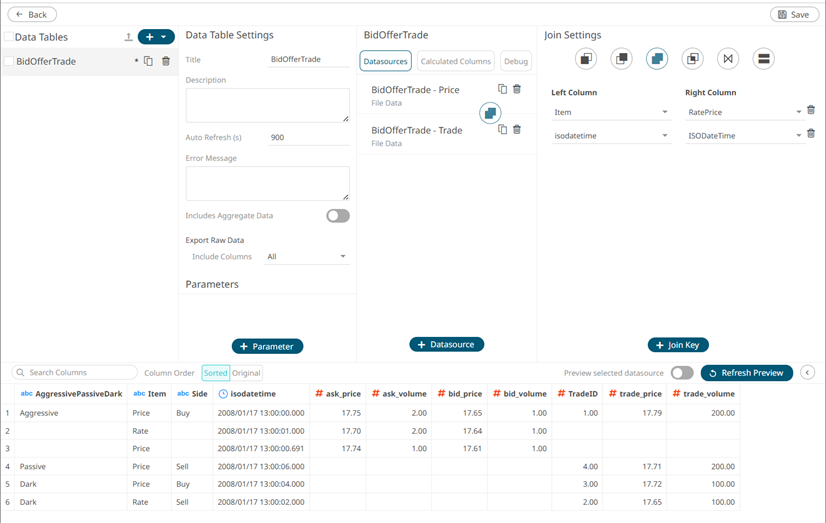
Task: Click the Search Columns field
Action: [76, 373]
